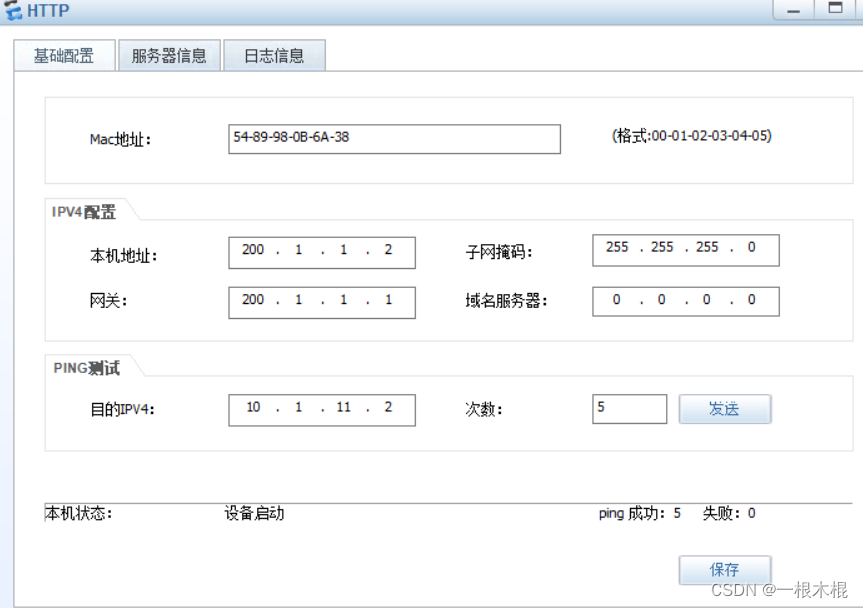Click the 网关 address field

[x=322, y=302]
